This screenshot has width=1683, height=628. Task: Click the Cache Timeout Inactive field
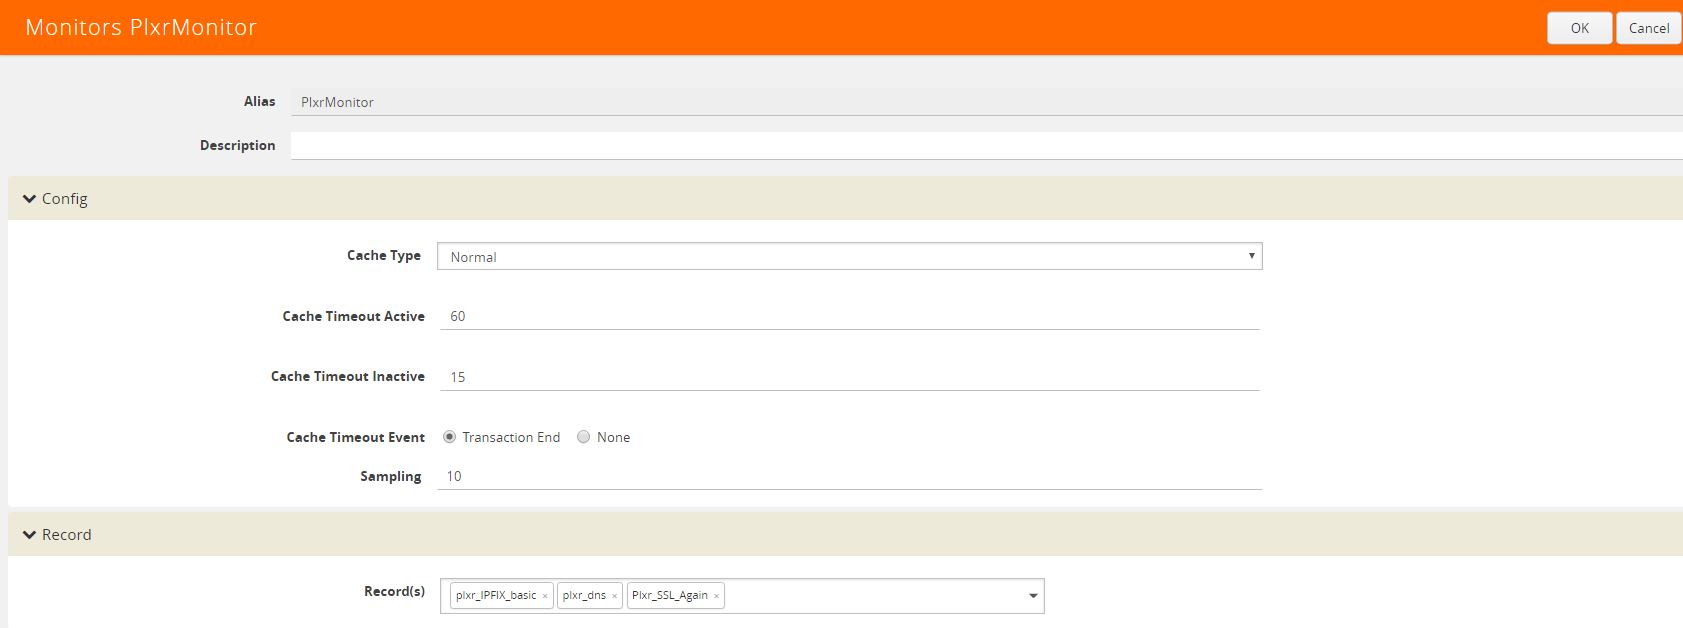850,377
